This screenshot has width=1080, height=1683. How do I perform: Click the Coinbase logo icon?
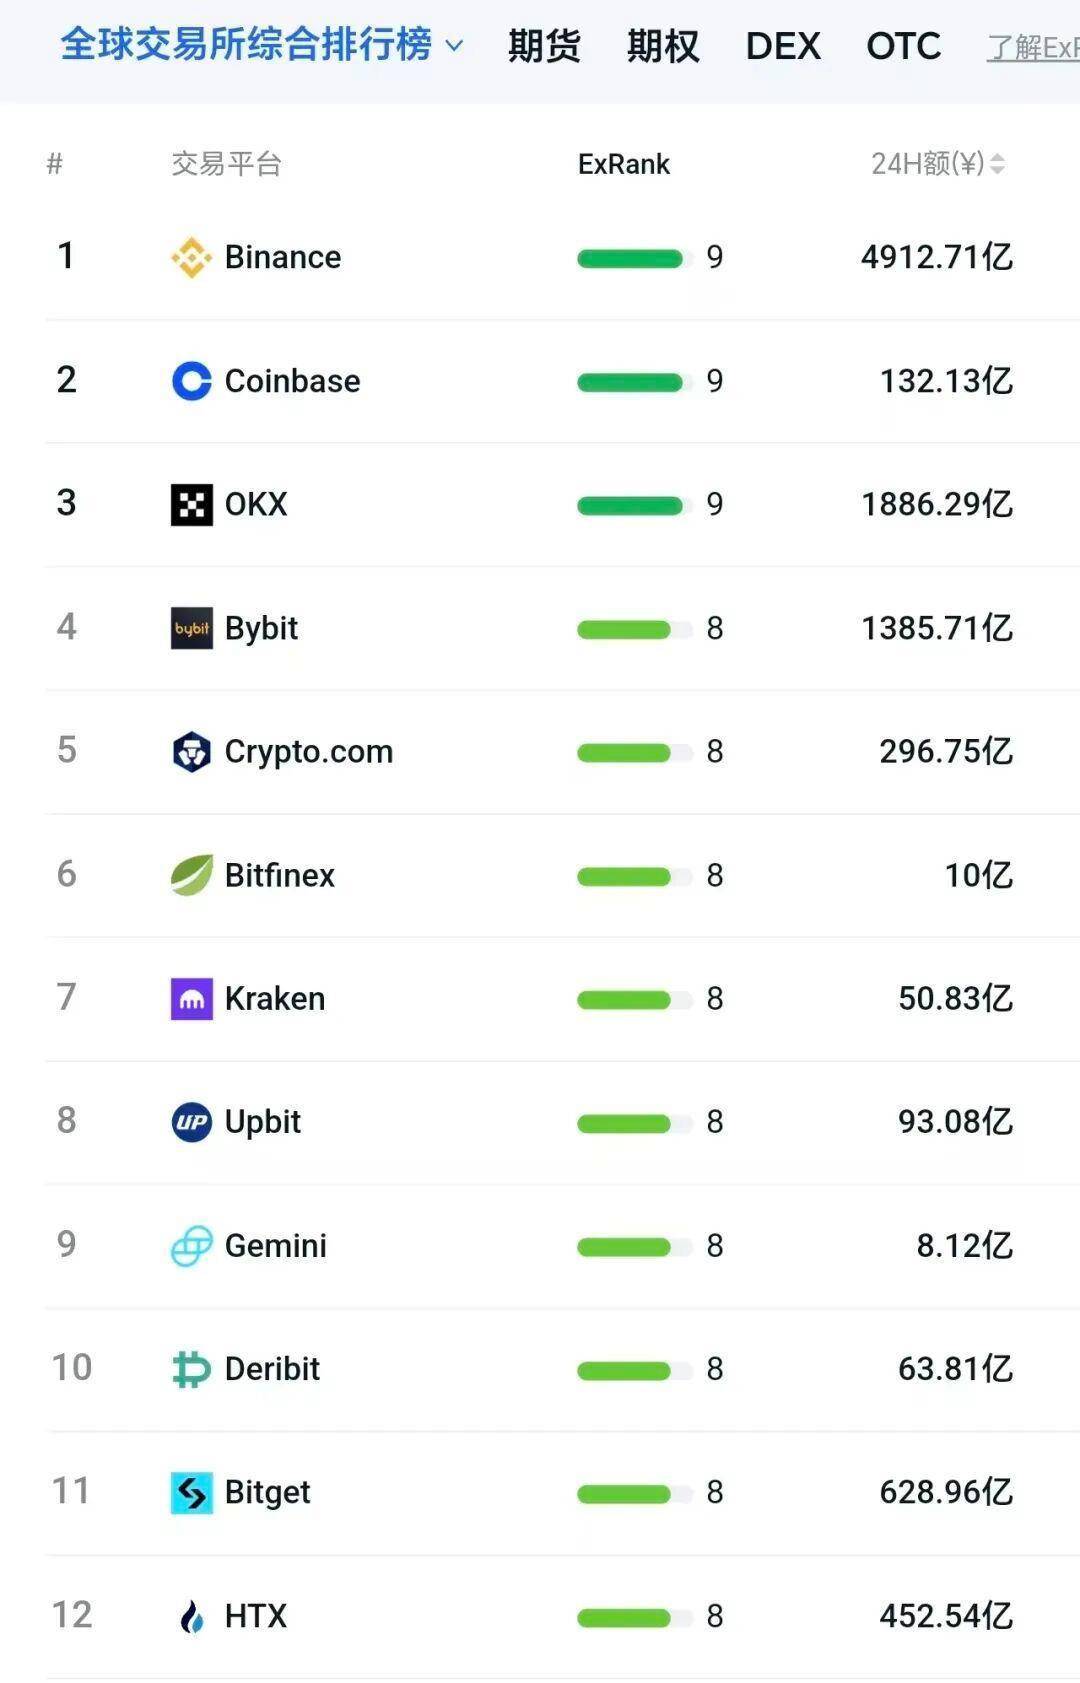(191, 381)
